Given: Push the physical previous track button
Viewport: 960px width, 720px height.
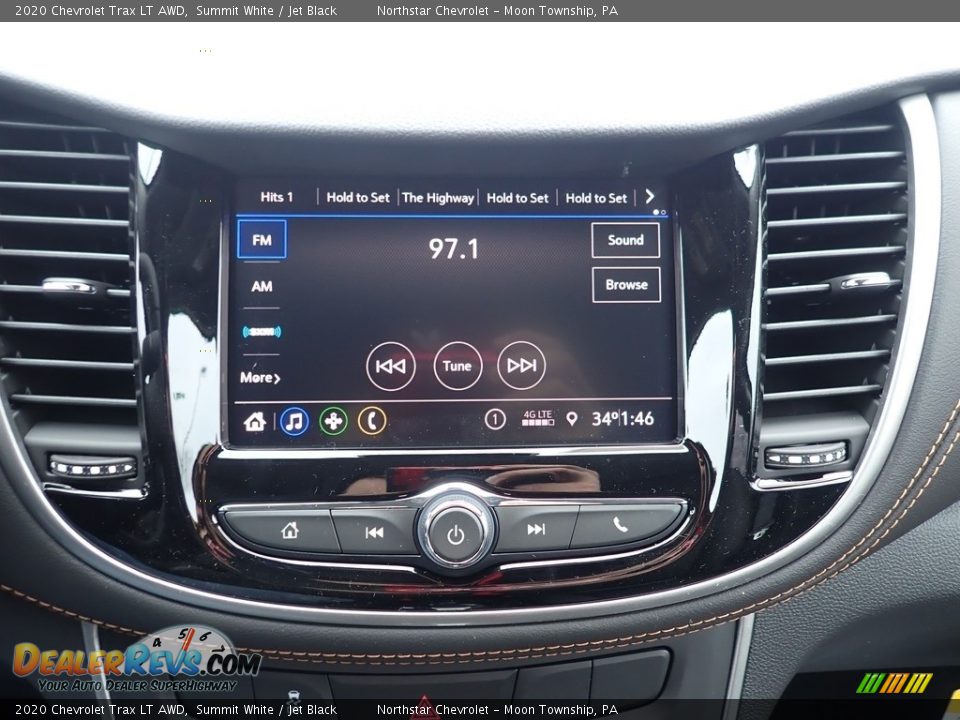Looking at the screenshot, I should coord(374,532).
